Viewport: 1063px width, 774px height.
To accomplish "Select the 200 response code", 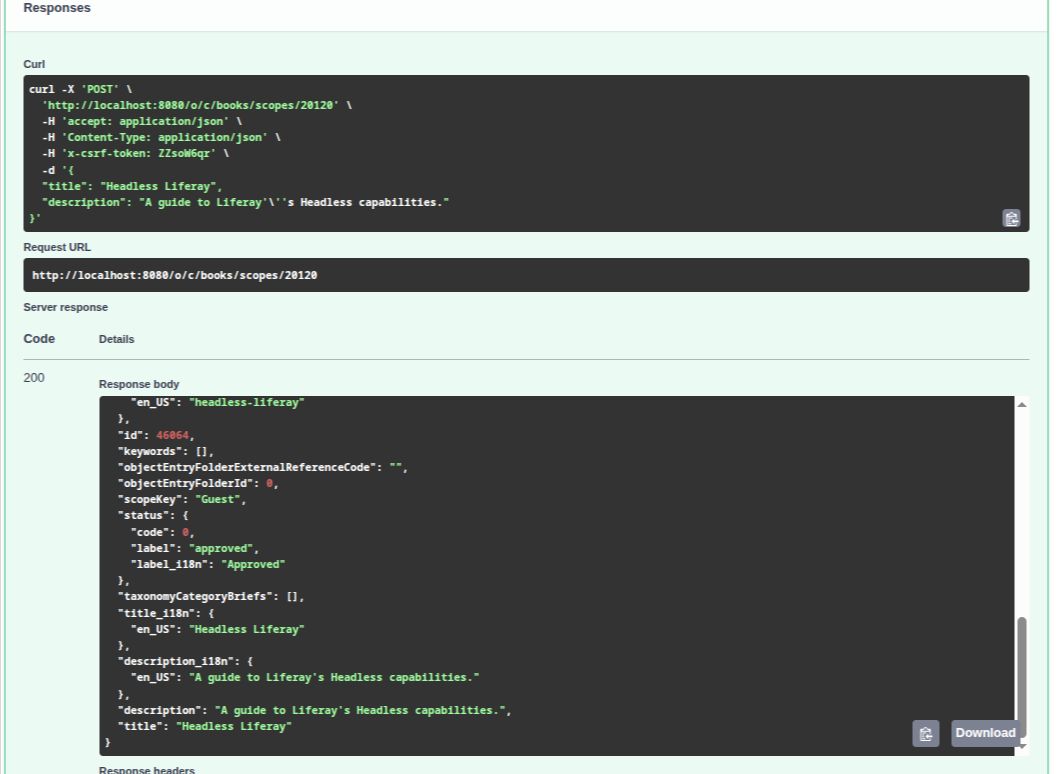I will click(x=34, y=378).
